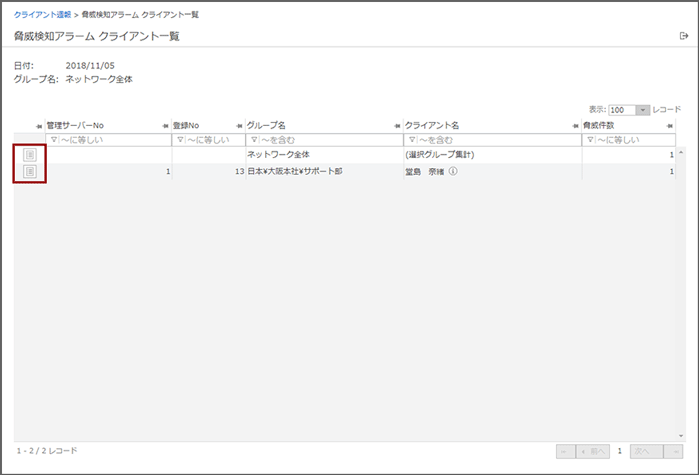Sort by 脅威件数 column header

click(x=599, y=126)
